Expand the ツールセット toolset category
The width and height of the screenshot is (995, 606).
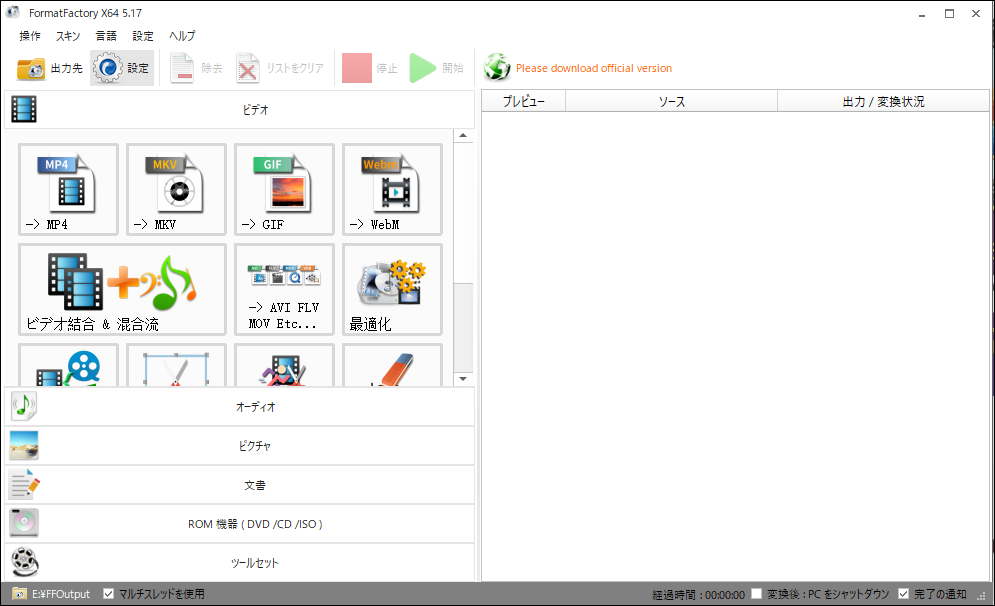[x=240, y=562]
